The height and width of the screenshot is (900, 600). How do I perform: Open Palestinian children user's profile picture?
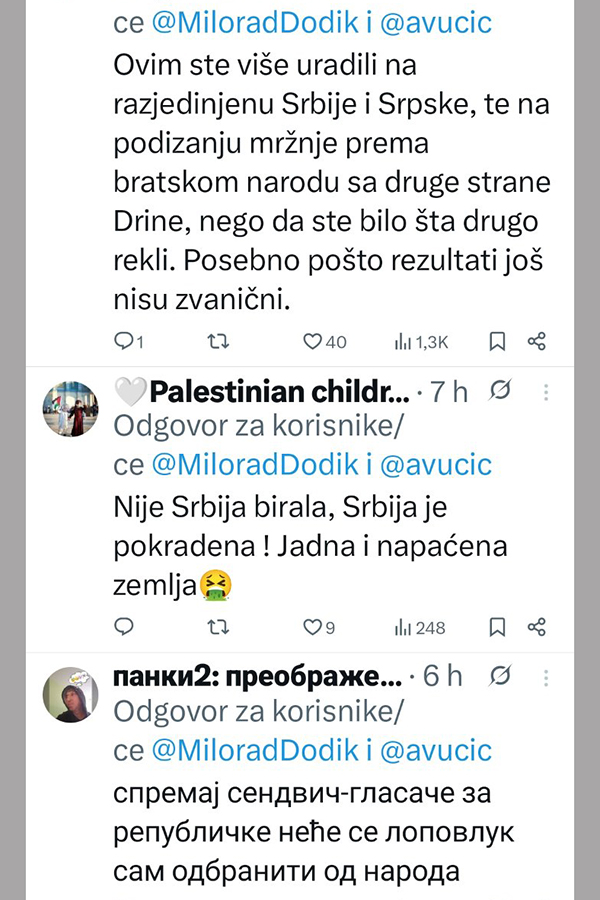click(70, 409)
